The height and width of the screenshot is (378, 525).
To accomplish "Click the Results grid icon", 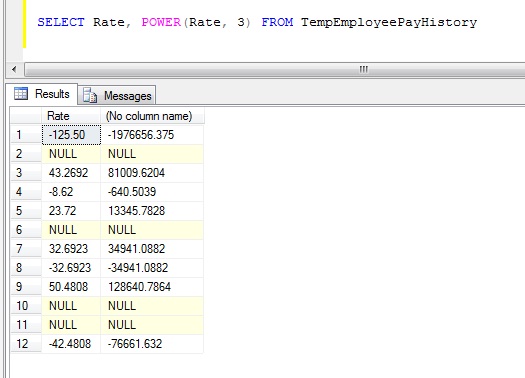I will pyautogui.click(x=21, y=93).
